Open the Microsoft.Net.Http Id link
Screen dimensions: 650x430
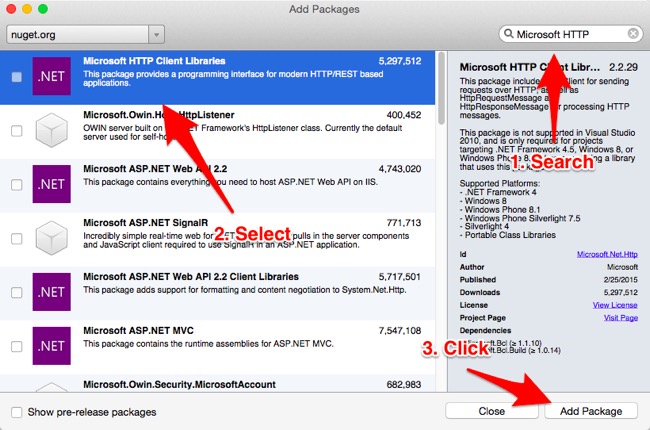[x=607, y=254]
